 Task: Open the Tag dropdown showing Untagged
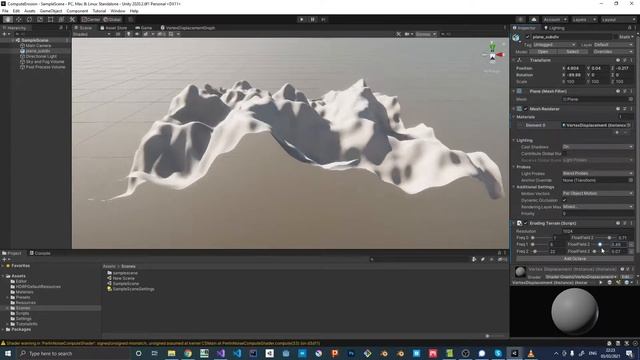pos(554,44)
